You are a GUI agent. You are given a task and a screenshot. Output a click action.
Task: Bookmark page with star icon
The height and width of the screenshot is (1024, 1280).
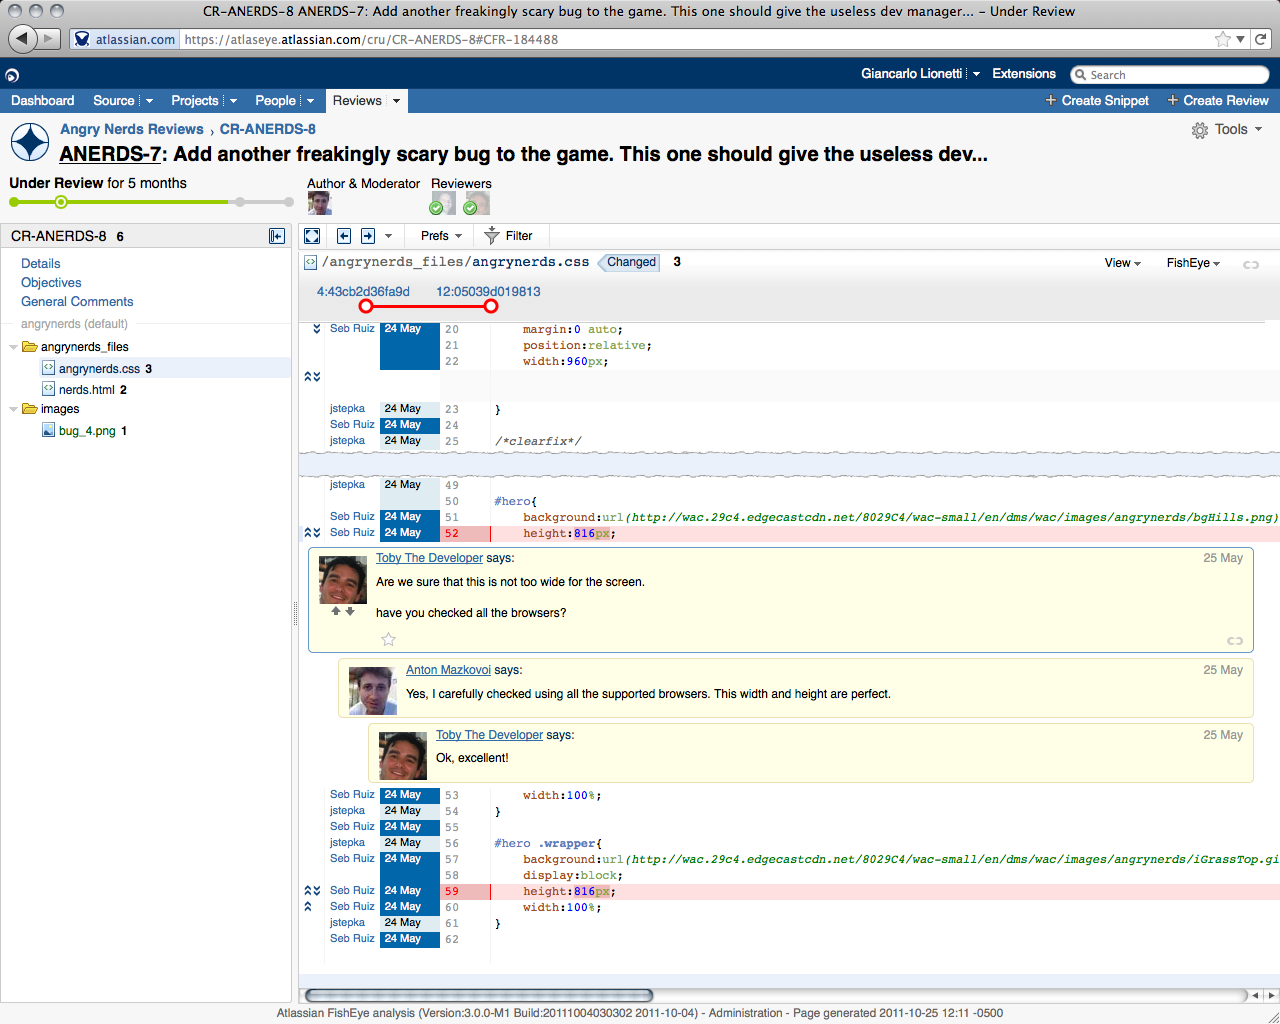(x=1222, y=39)
